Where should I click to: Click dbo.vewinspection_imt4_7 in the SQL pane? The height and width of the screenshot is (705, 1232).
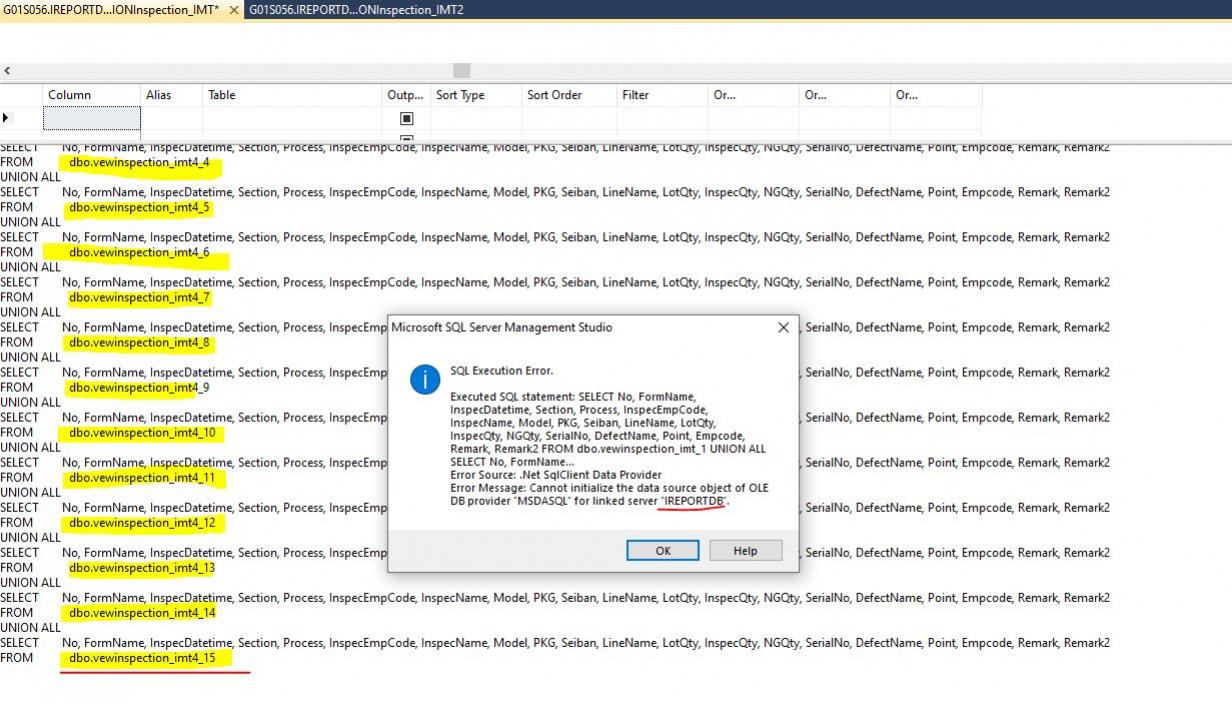coord(139,297)
